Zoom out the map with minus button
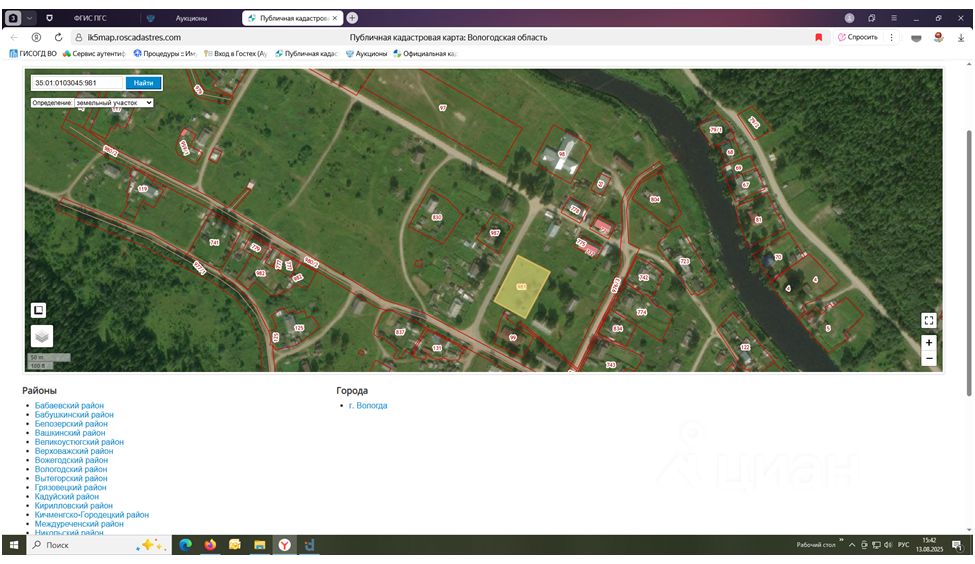Image resolution: width=975 pixels, height=564 pixels. pos(928,358)
